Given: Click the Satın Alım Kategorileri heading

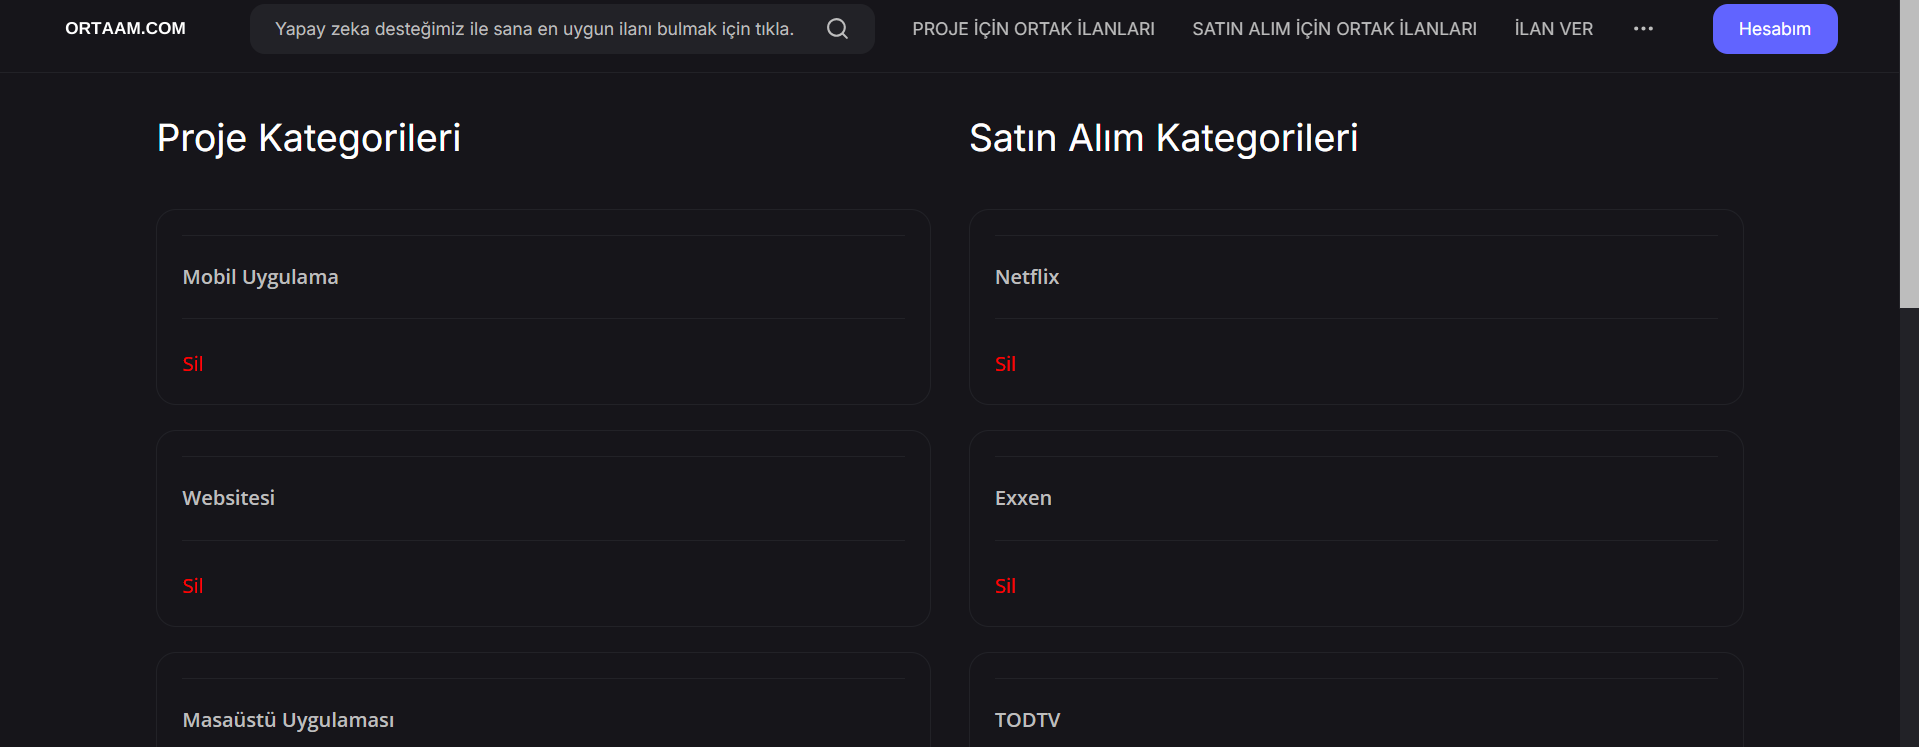Looking at the screenshot, I should [1163, 138].
